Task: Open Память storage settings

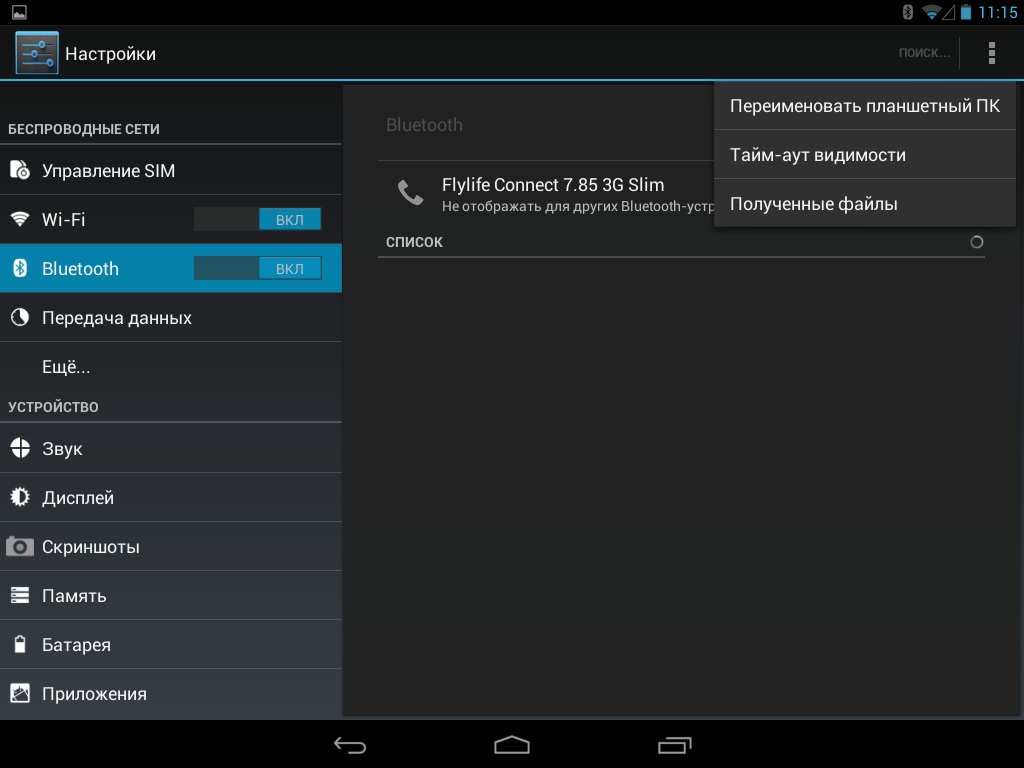Action: [74, 596]
